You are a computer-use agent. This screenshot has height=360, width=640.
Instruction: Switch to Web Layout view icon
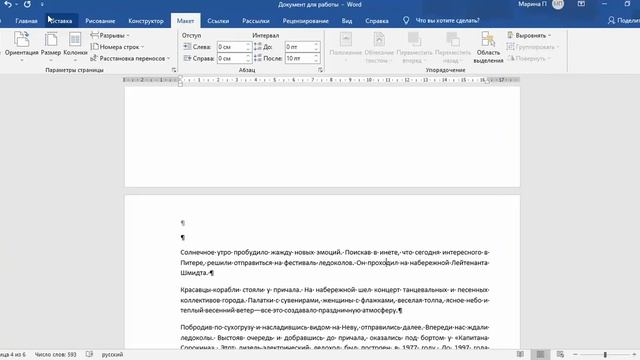coord(560,354)
